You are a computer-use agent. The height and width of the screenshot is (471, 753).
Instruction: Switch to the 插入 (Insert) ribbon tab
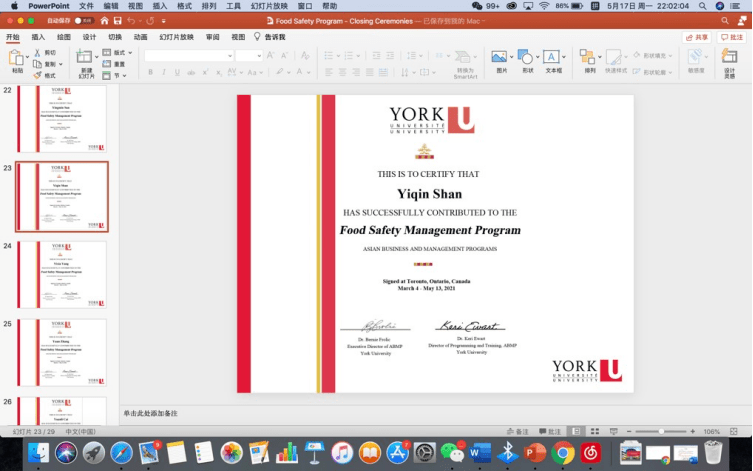(38, 37)
